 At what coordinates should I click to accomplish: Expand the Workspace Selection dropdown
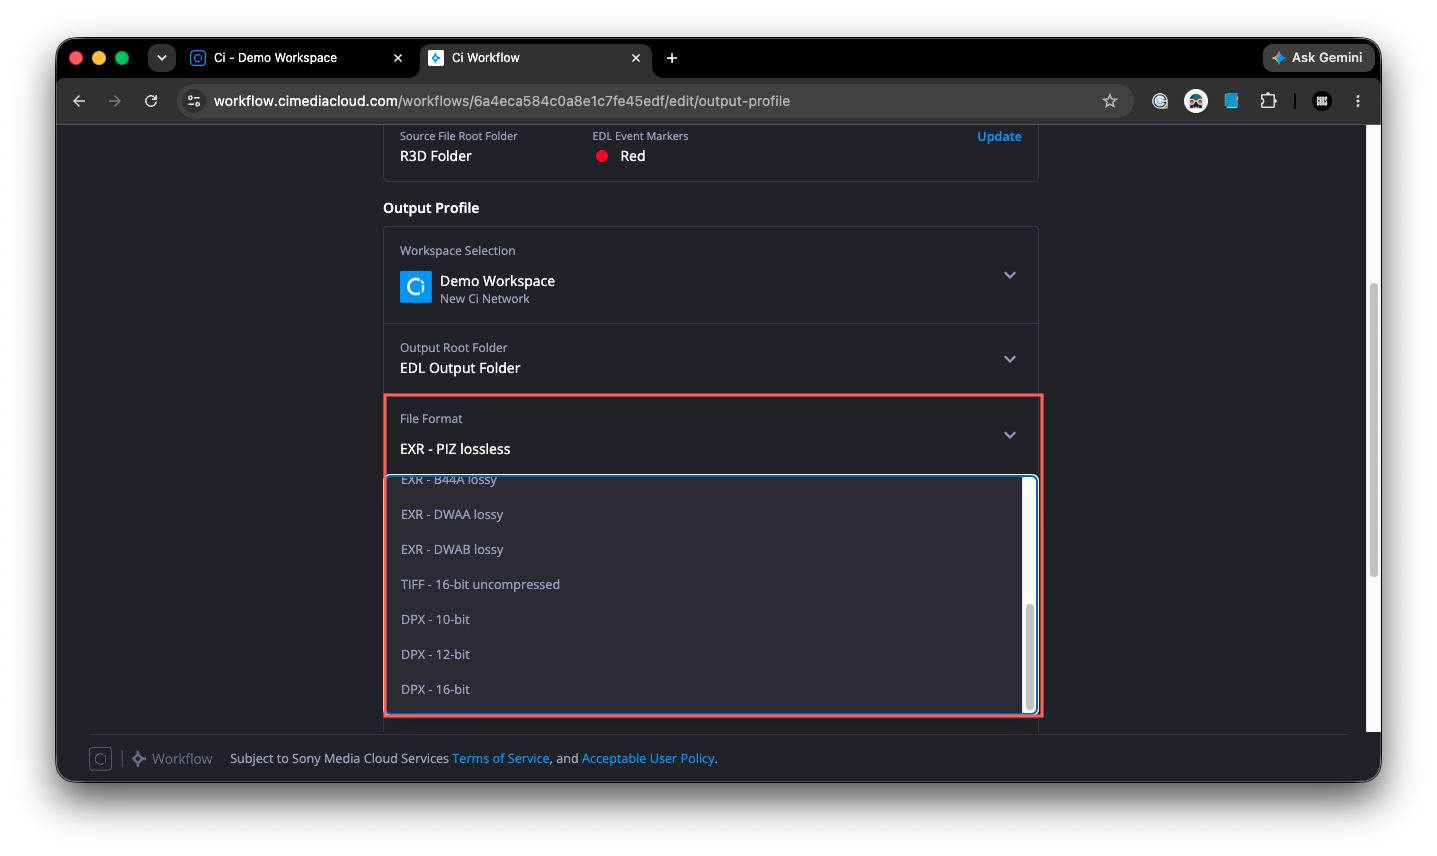(x=1010, y=275)
